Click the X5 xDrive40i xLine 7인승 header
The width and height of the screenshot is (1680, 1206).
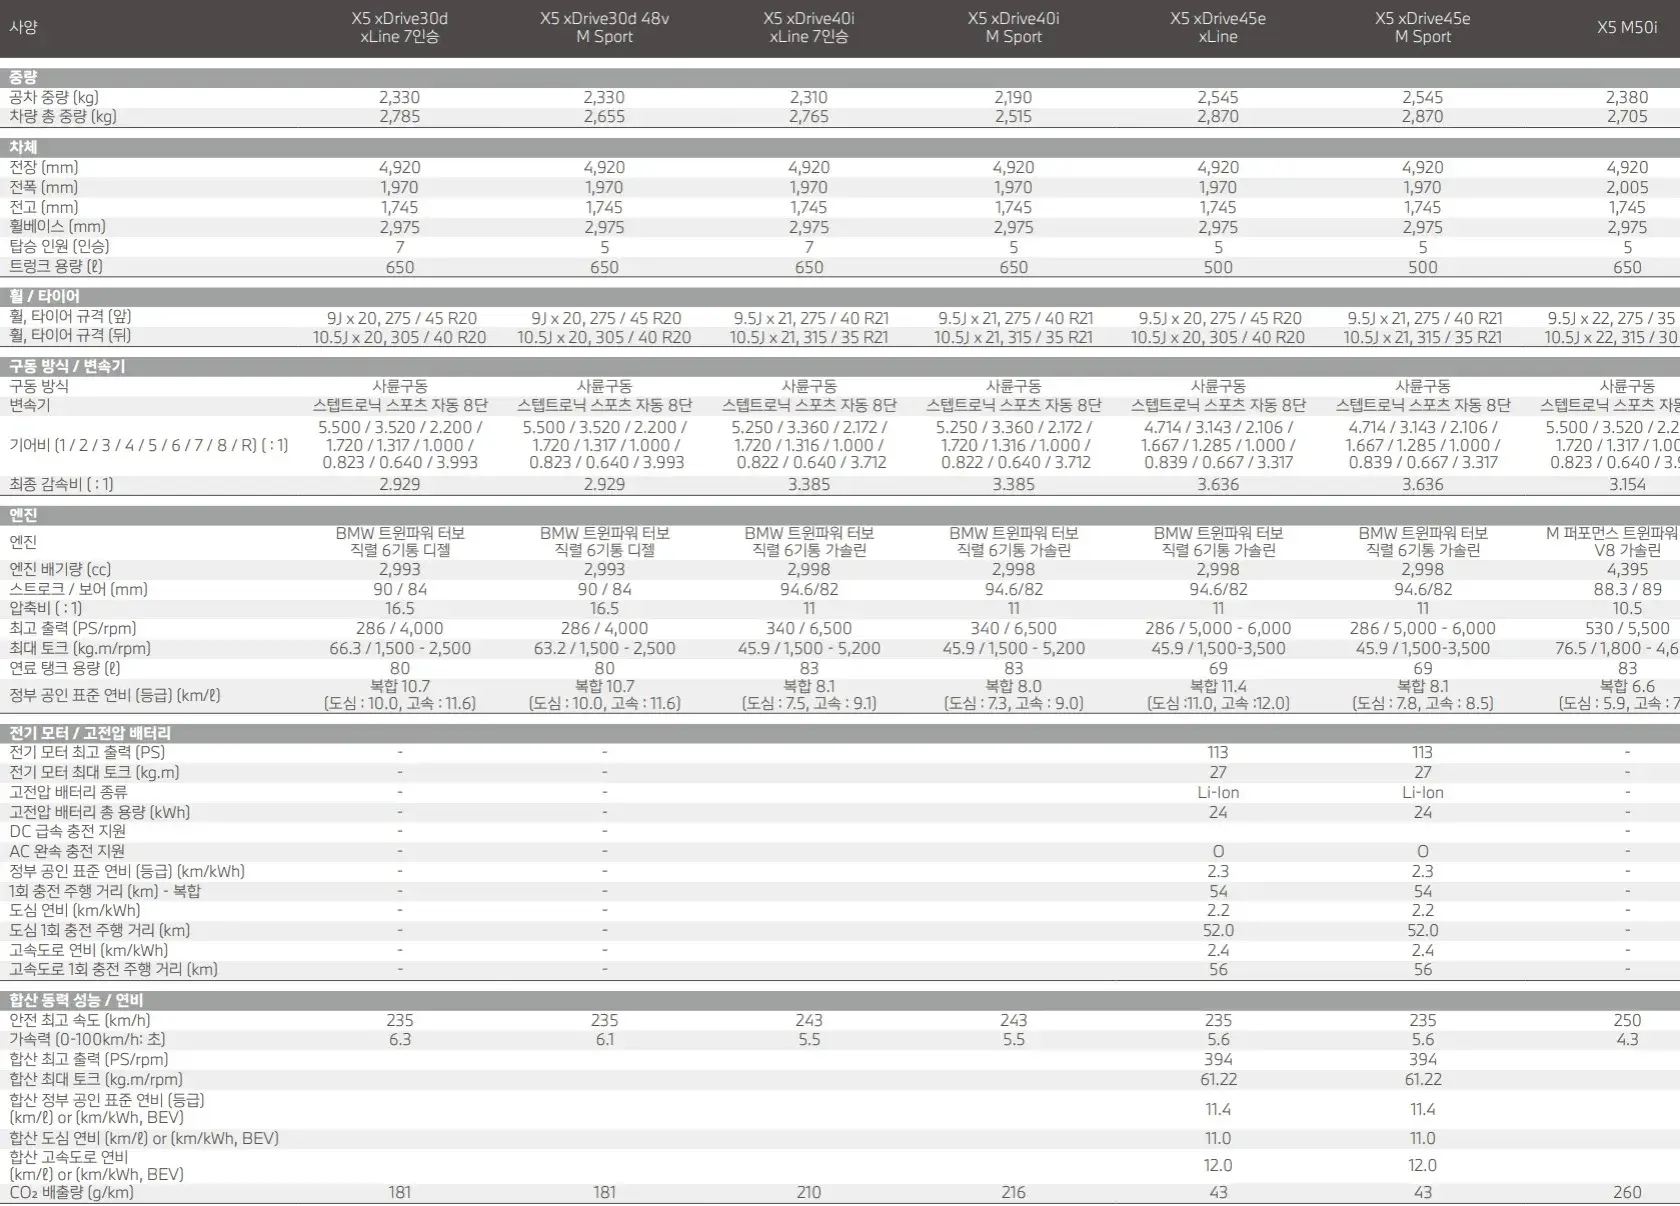tap(809, 27)
